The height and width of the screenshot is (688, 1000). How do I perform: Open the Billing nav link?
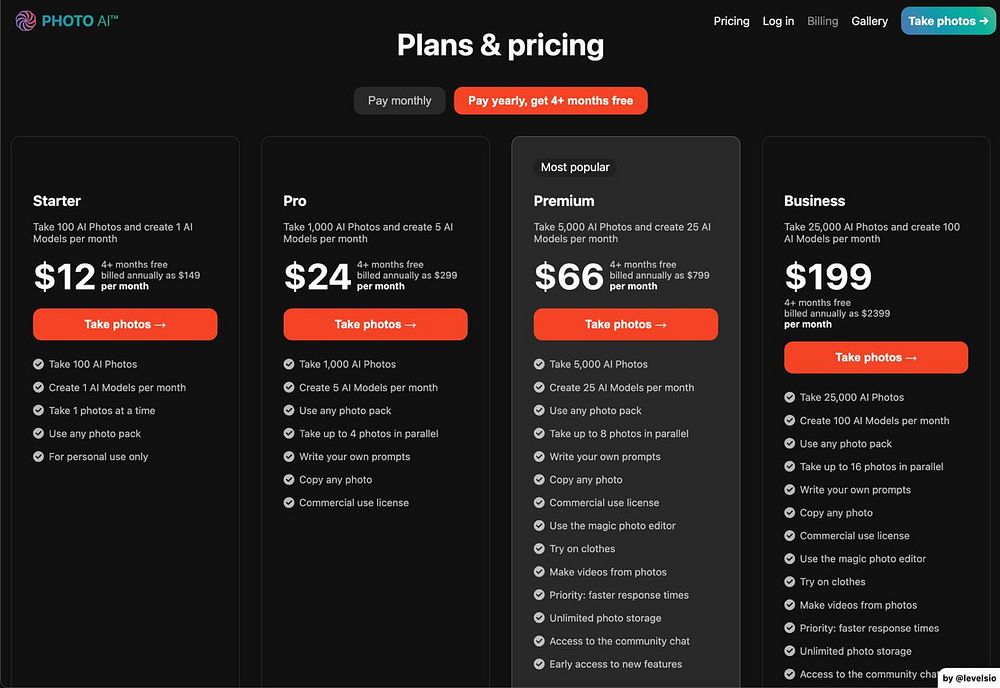(x=822, y=21)
